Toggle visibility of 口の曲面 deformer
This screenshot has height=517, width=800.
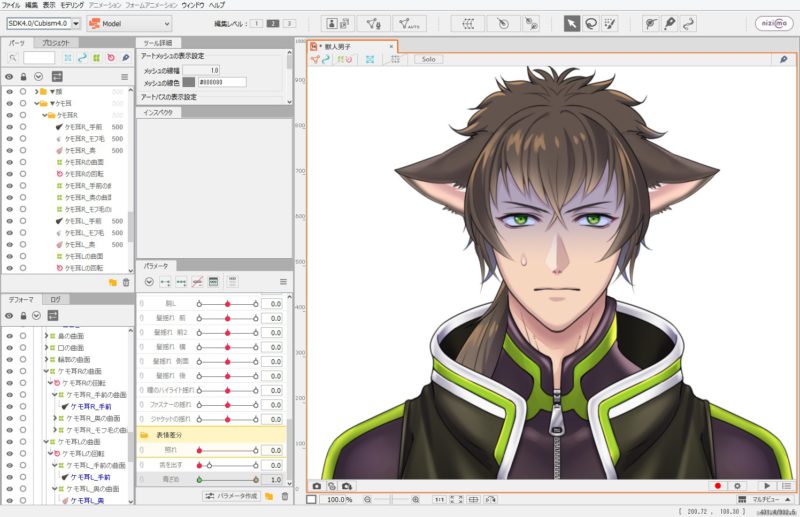pos(9,348)
